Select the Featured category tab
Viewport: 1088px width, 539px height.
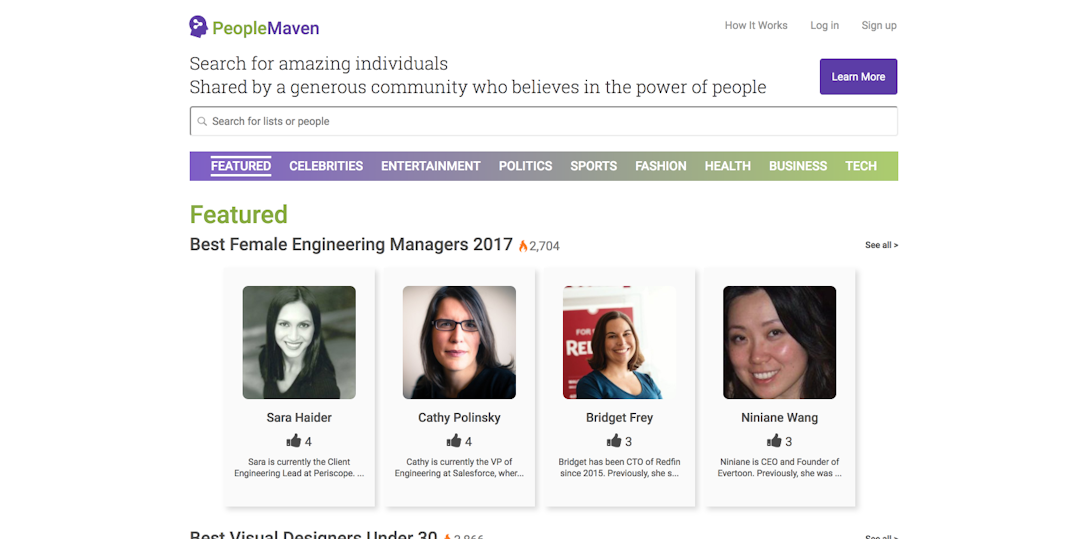pyautogui.click(x=240, y=166)
